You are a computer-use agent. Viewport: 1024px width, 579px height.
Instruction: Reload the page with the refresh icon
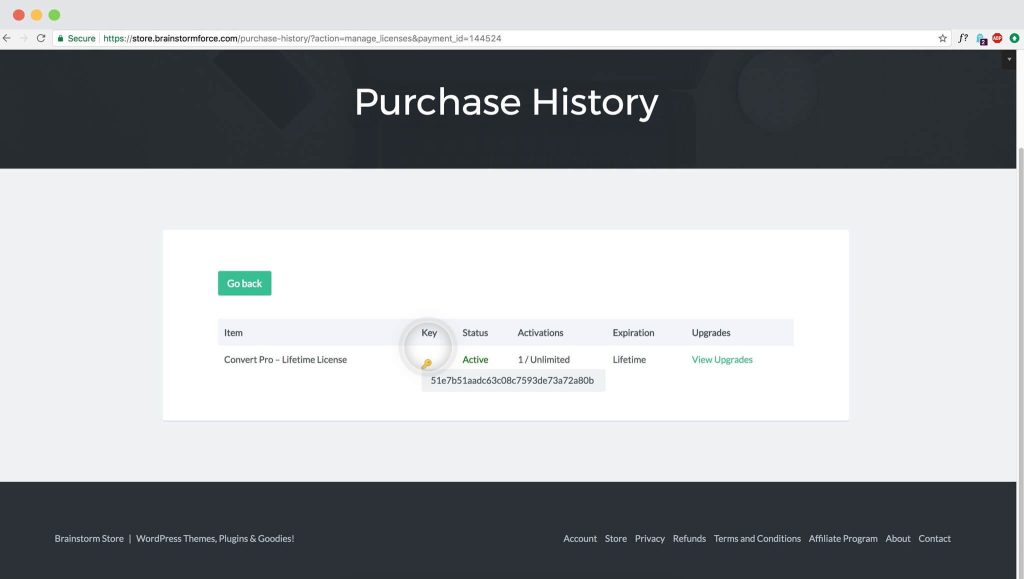coord(41,39)
